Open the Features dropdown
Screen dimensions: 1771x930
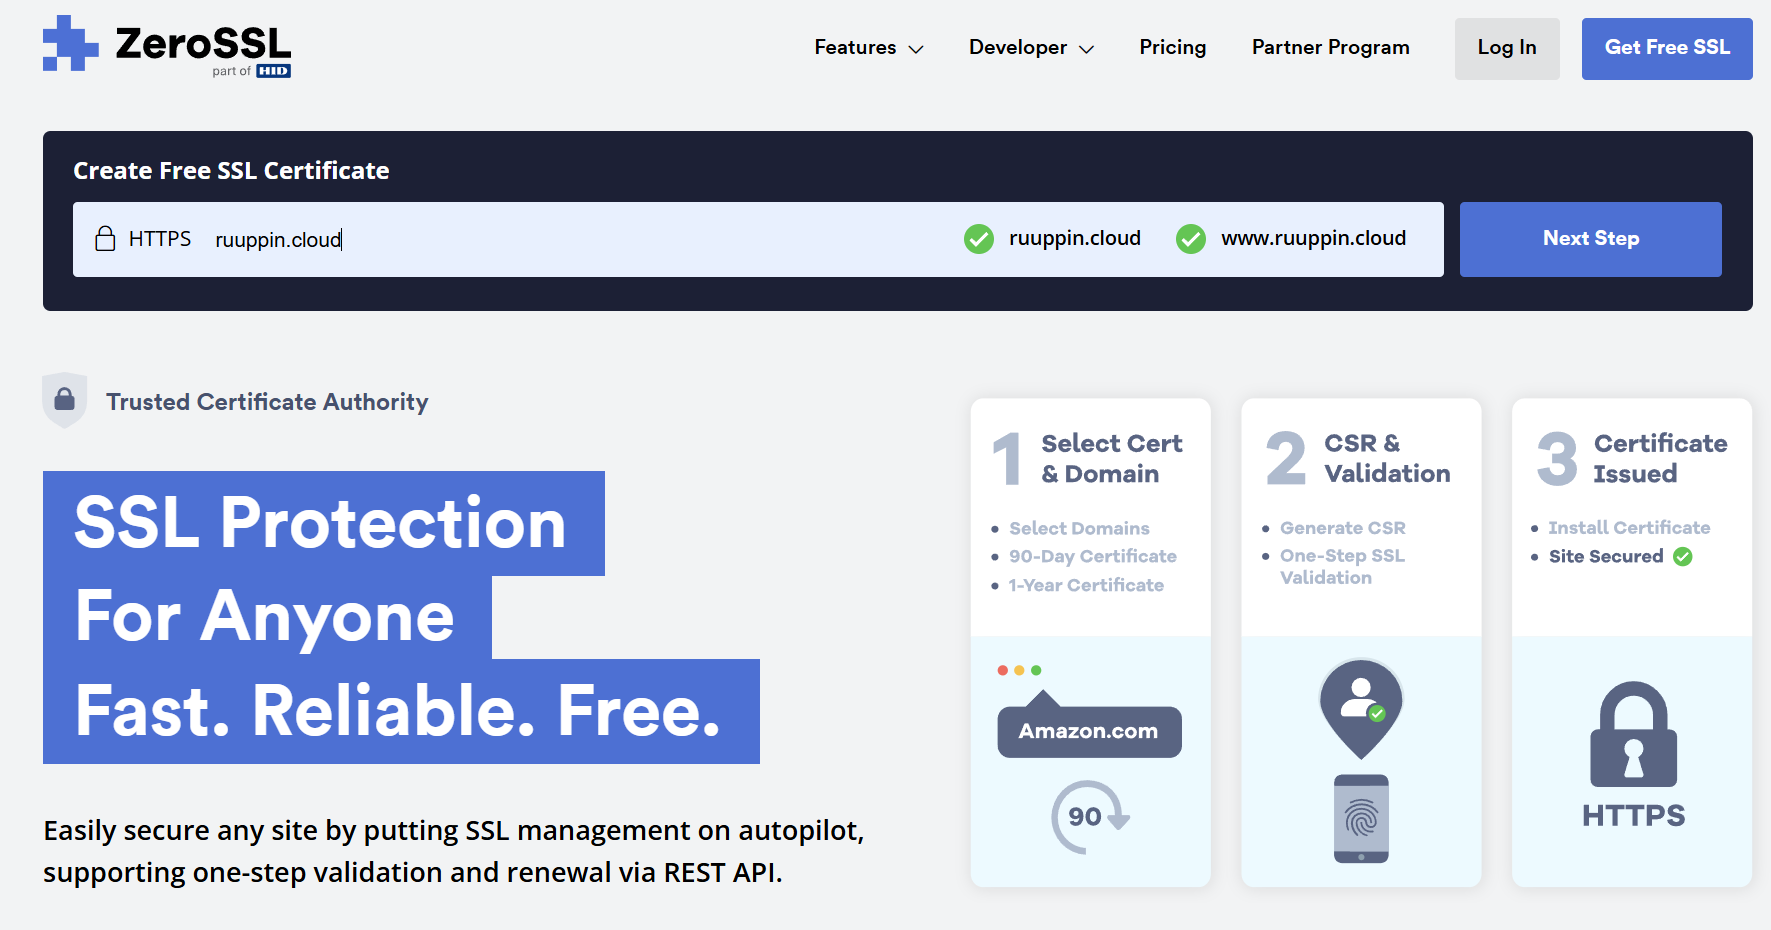(855, 47)
